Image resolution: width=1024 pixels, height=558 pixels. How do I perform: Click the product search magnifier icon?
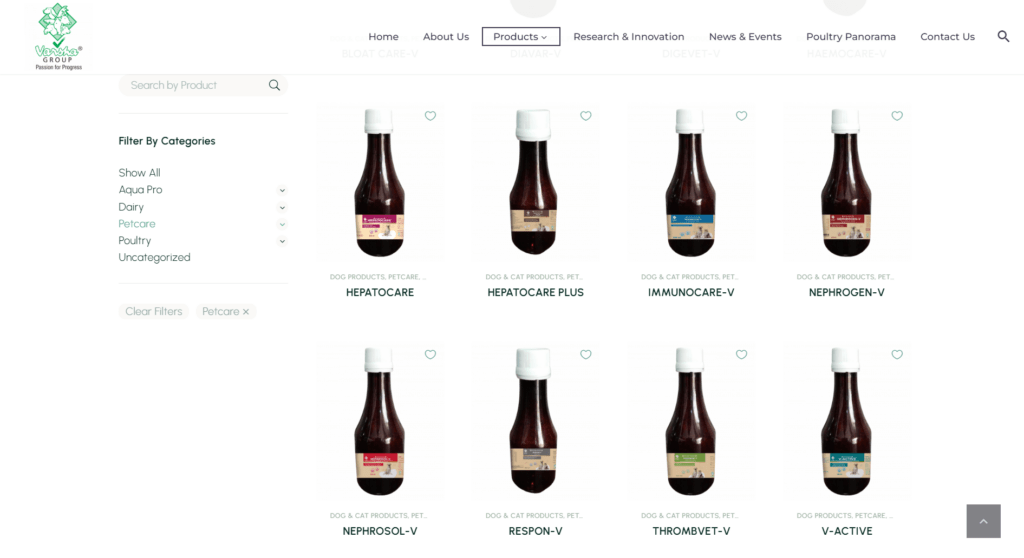click(x=274, y=85)
